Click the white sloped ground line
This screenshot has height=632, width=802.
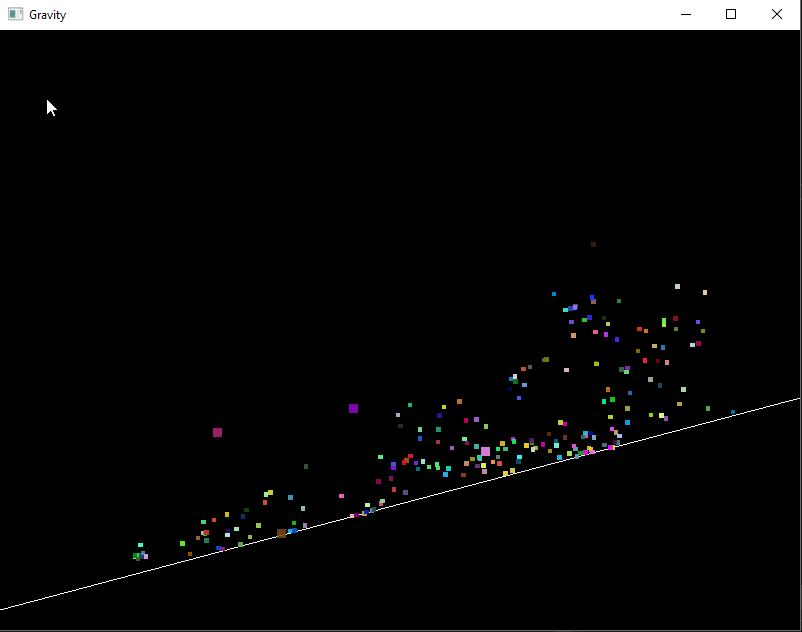(x=400, y=503)
